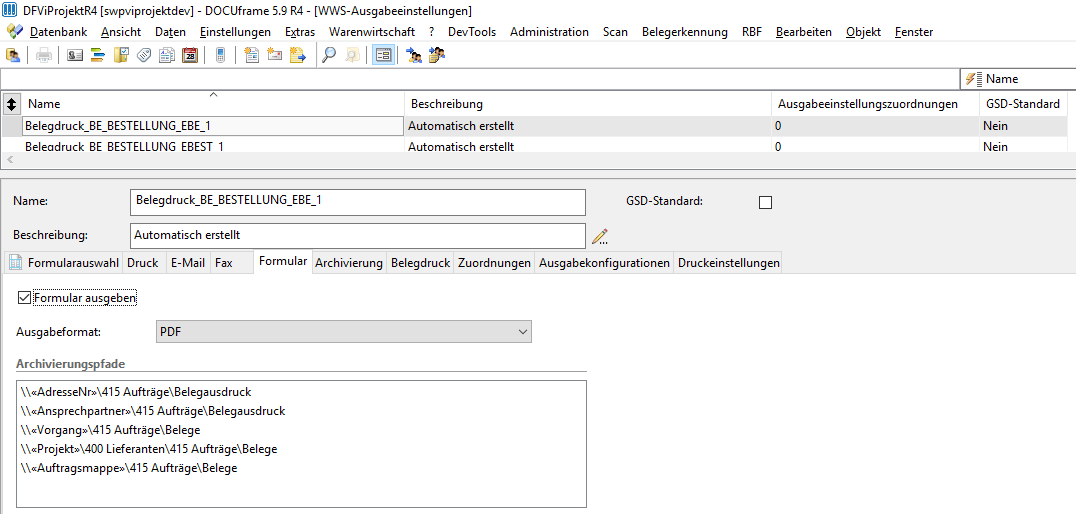Click the pencil edit icon beside Beschreibung
Screen dimensions: 1076x514
[x=600, y=236]
